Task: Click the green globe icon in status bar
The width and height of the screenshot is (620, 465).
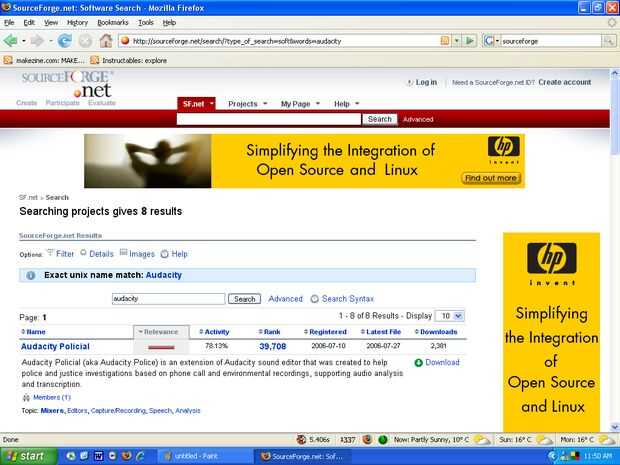Action: pyautogui.click(x=383, y=440)
